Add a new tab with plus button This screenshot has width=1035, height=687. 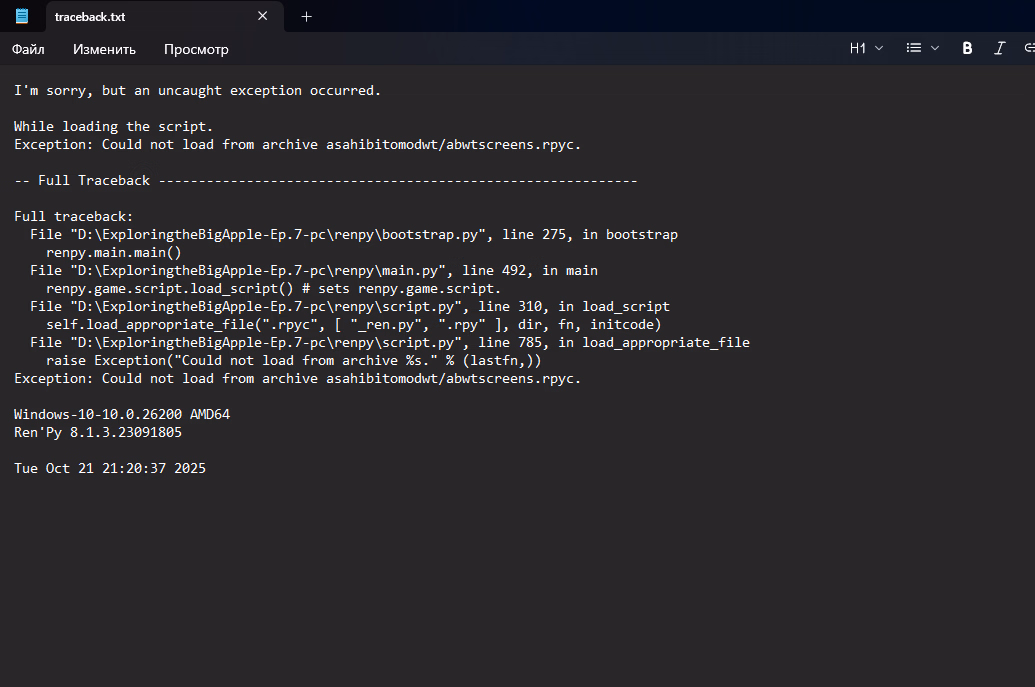pos(306,16)
